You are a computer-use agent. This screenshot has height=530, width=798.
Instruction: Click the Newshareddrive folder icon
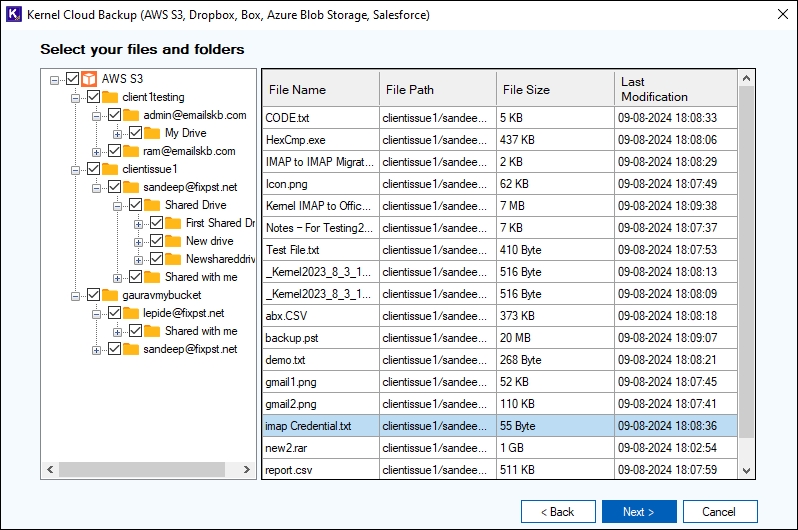coord(173,259)
